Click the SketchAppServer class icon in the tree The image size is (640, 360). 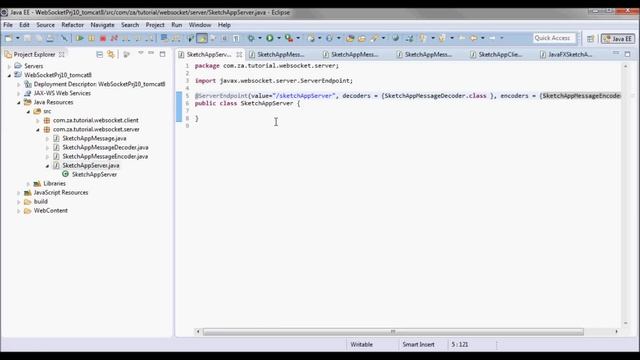65,174
